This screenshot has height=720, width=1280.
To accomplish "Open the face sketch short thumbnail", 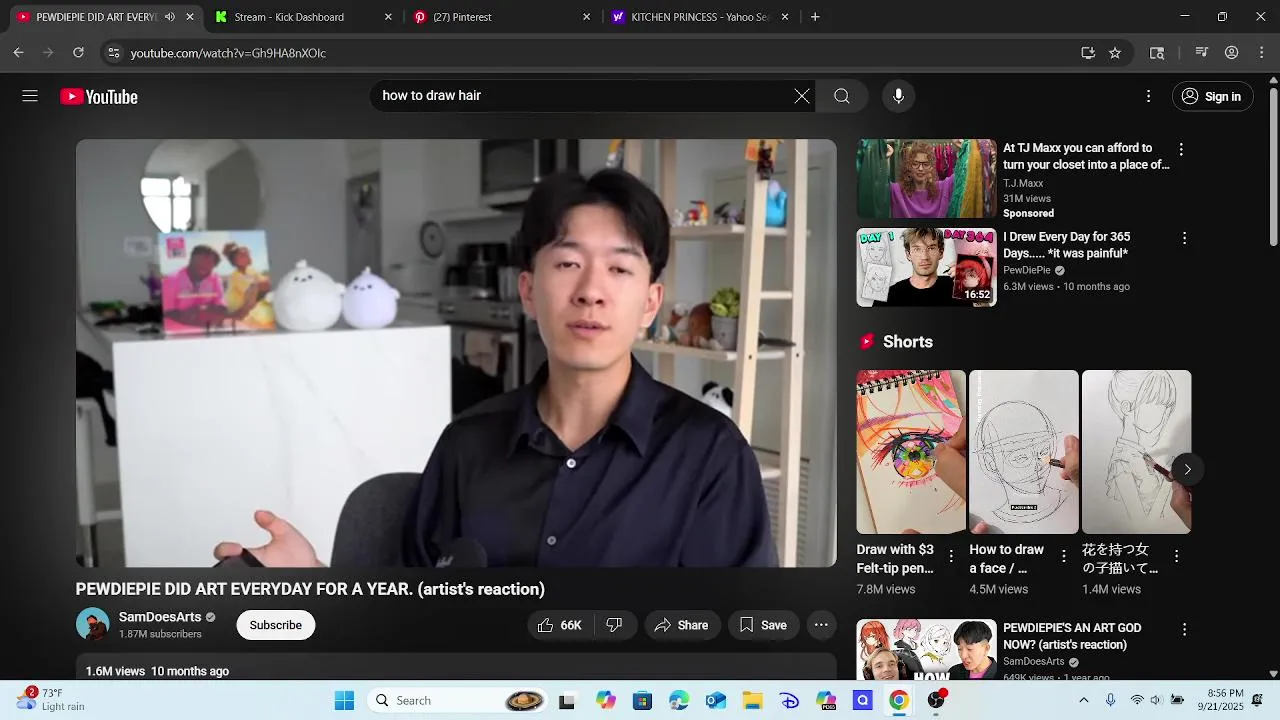I will point(1024,452).
